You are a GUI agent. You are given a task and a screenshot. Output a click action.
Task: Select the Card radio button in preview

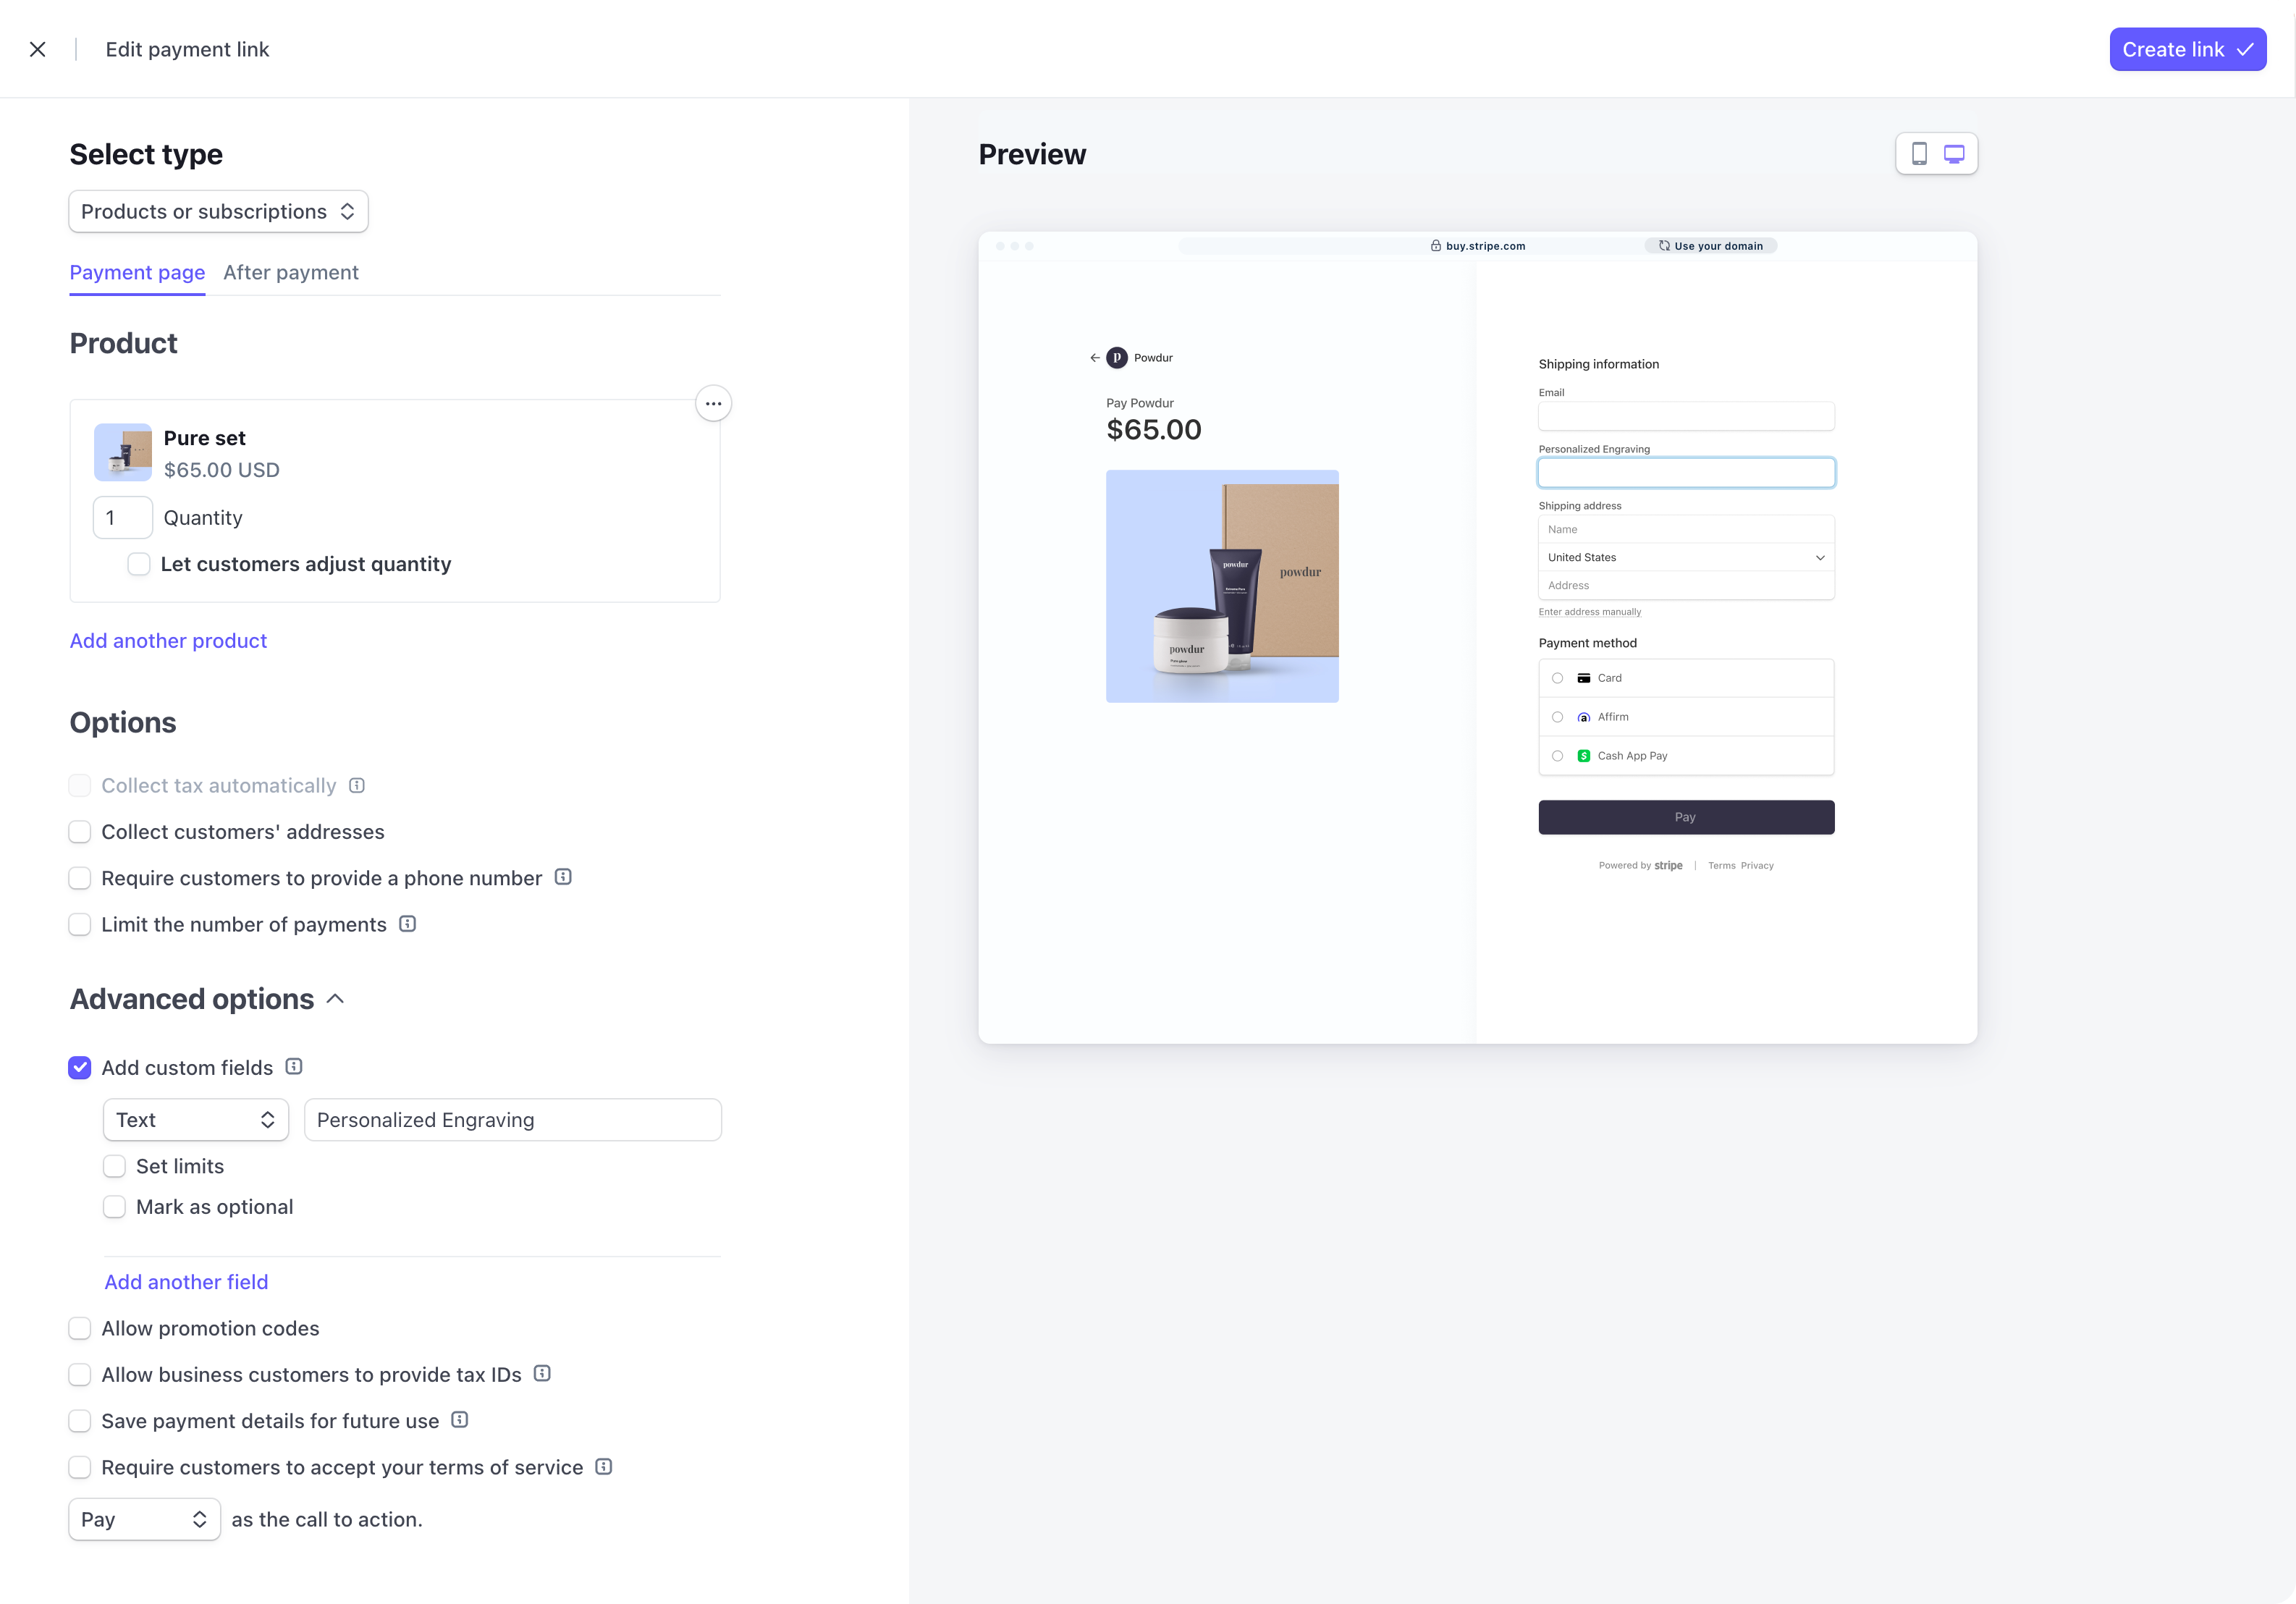(x=1557, y=678)
